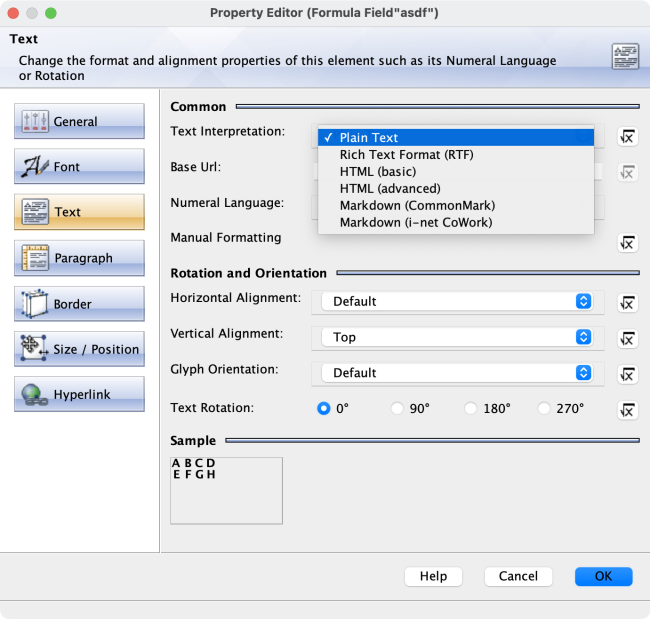Open formula editor for Text Interpretation
This screenshot has width=650, height=619.
click(x=627, y=137)
